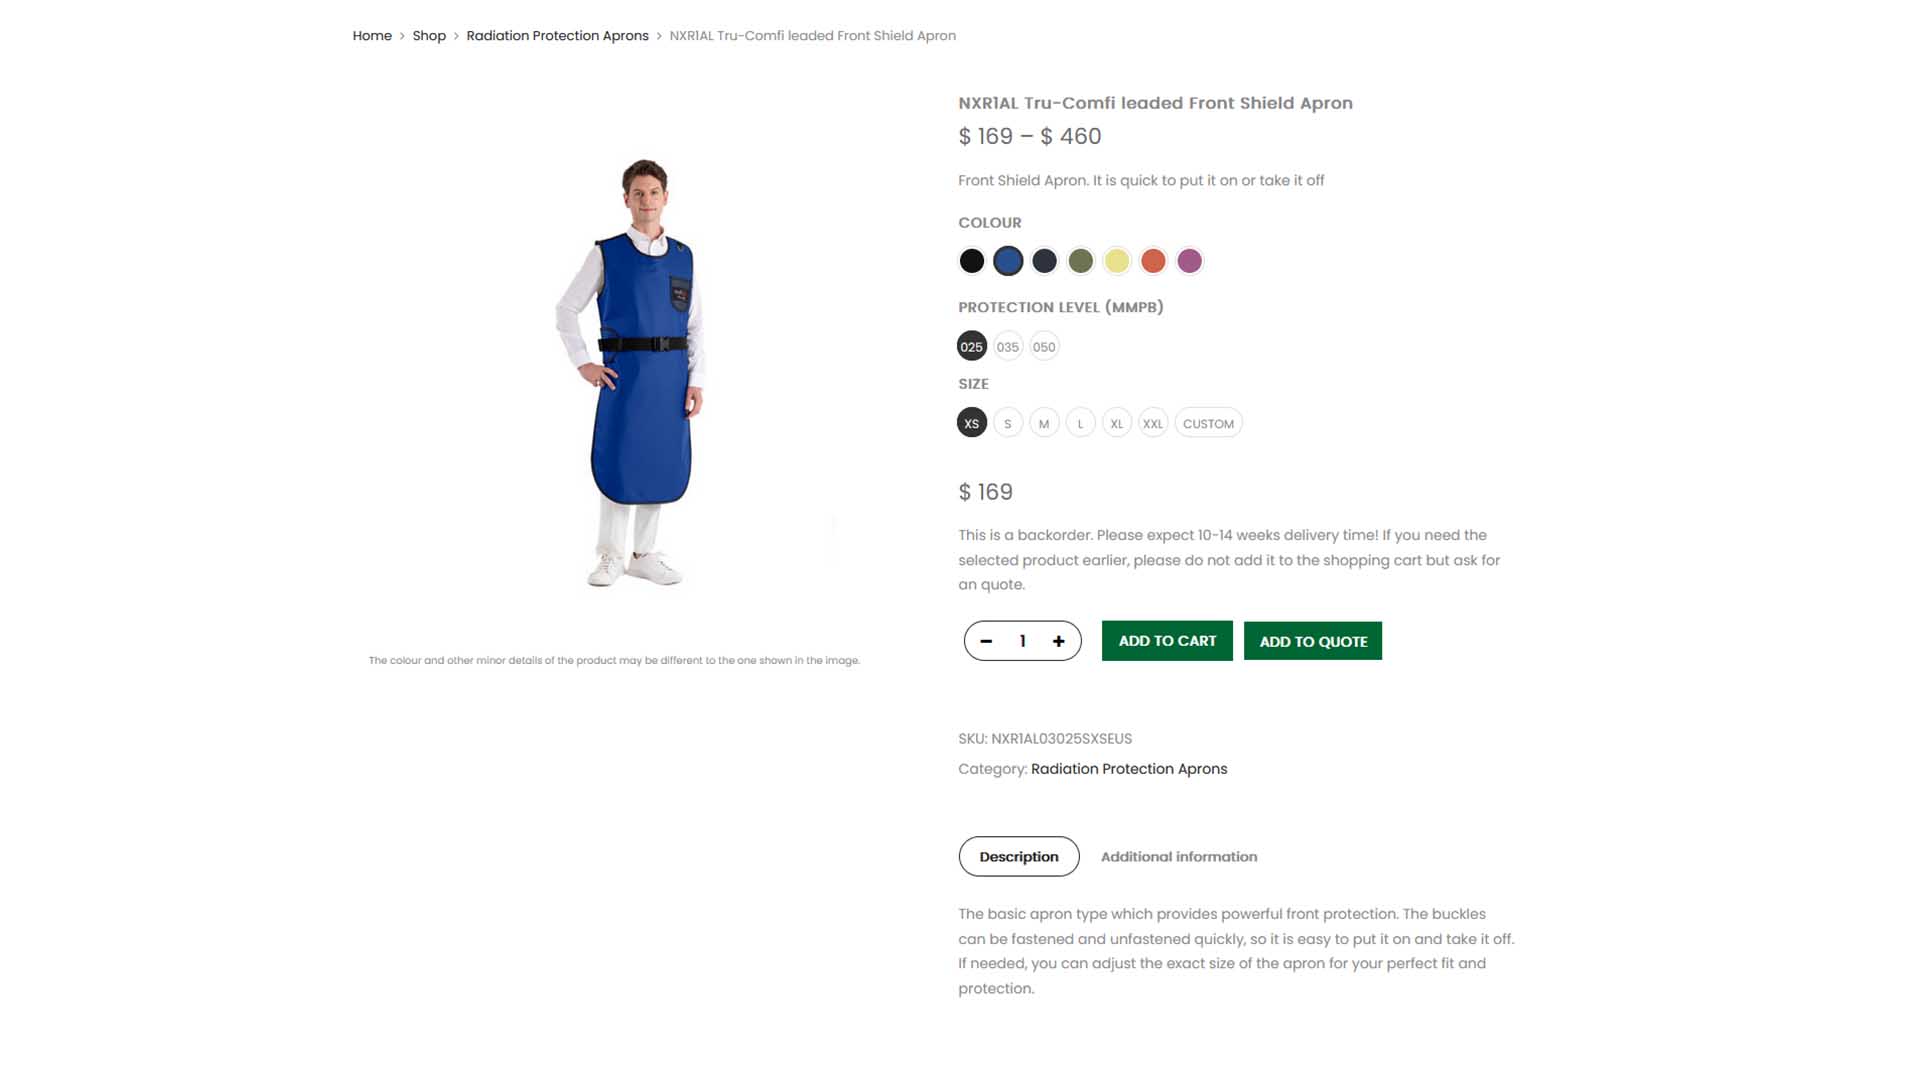
Task: Choose the orange colour swatch
Action: pyautogui.click(x=1153, y=261)
